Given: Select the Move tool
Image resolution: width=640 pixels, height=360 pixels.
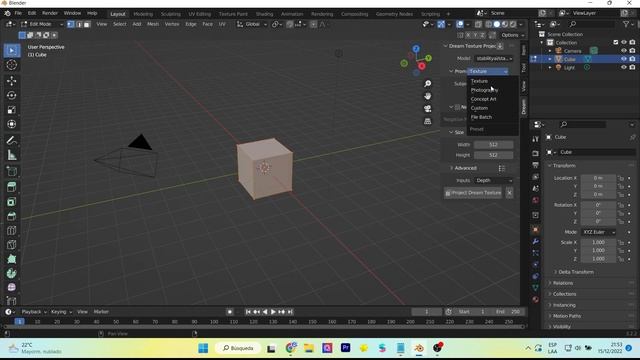Looking at the screenshot, I should click(11, 80).
